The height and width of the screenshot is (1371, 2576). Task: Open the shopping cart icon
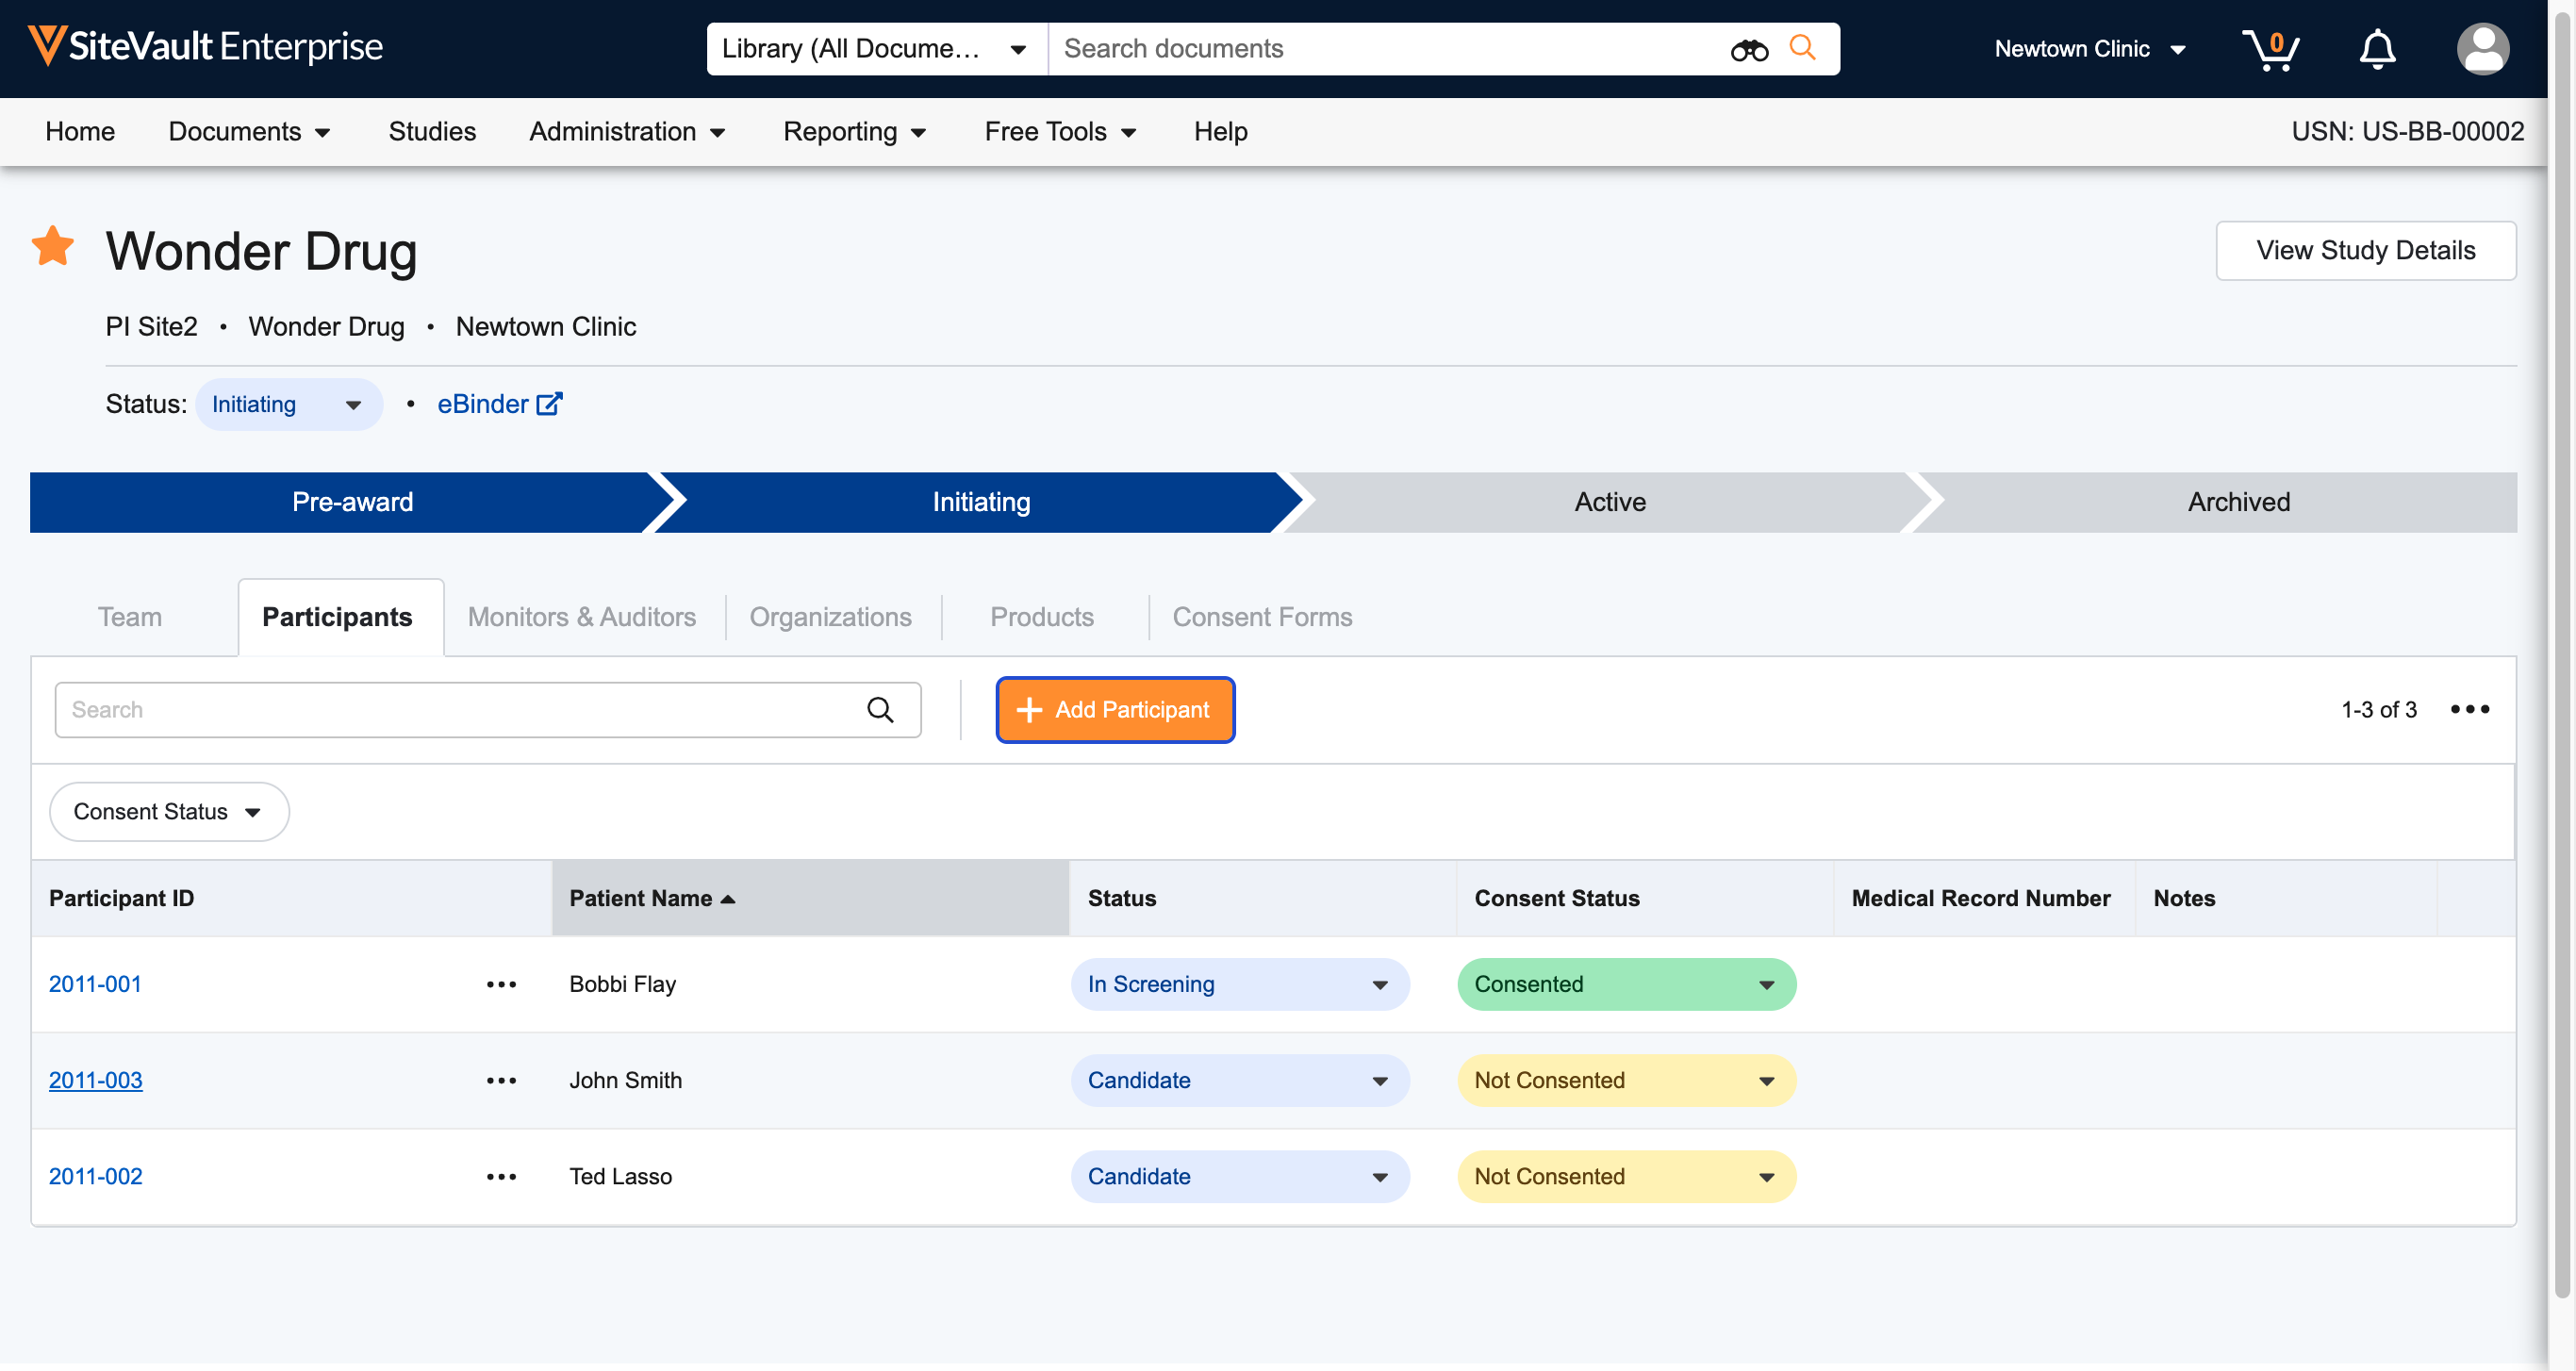(2270, 49)
